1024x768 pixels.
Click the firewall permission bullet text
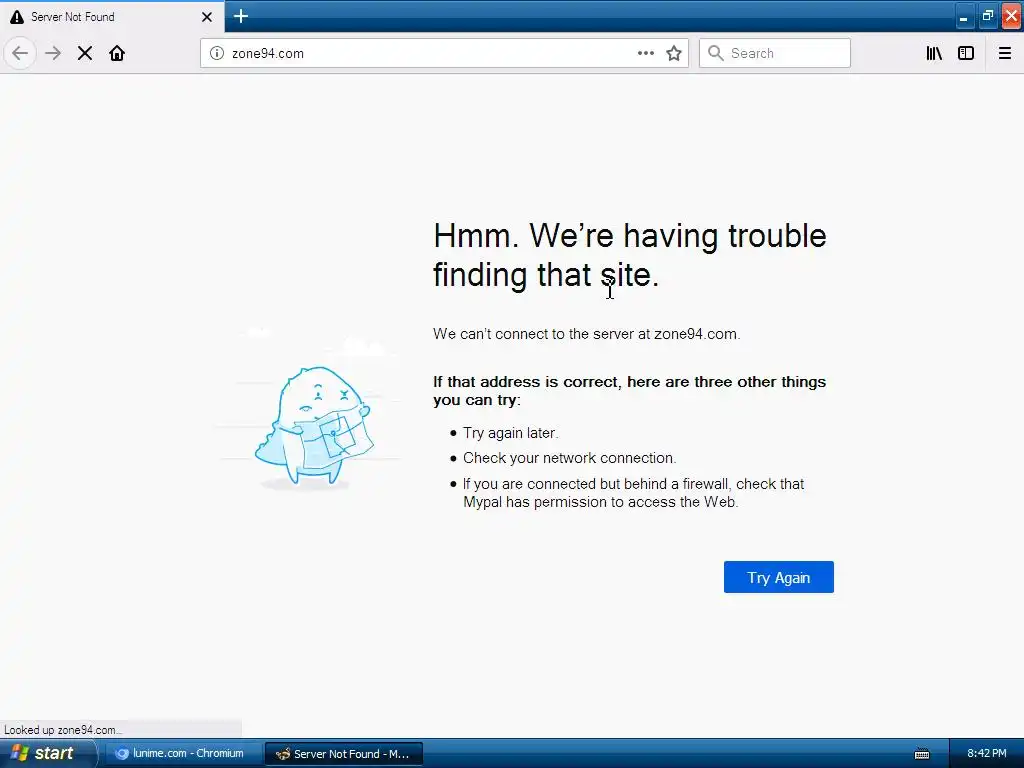(633, 493)
